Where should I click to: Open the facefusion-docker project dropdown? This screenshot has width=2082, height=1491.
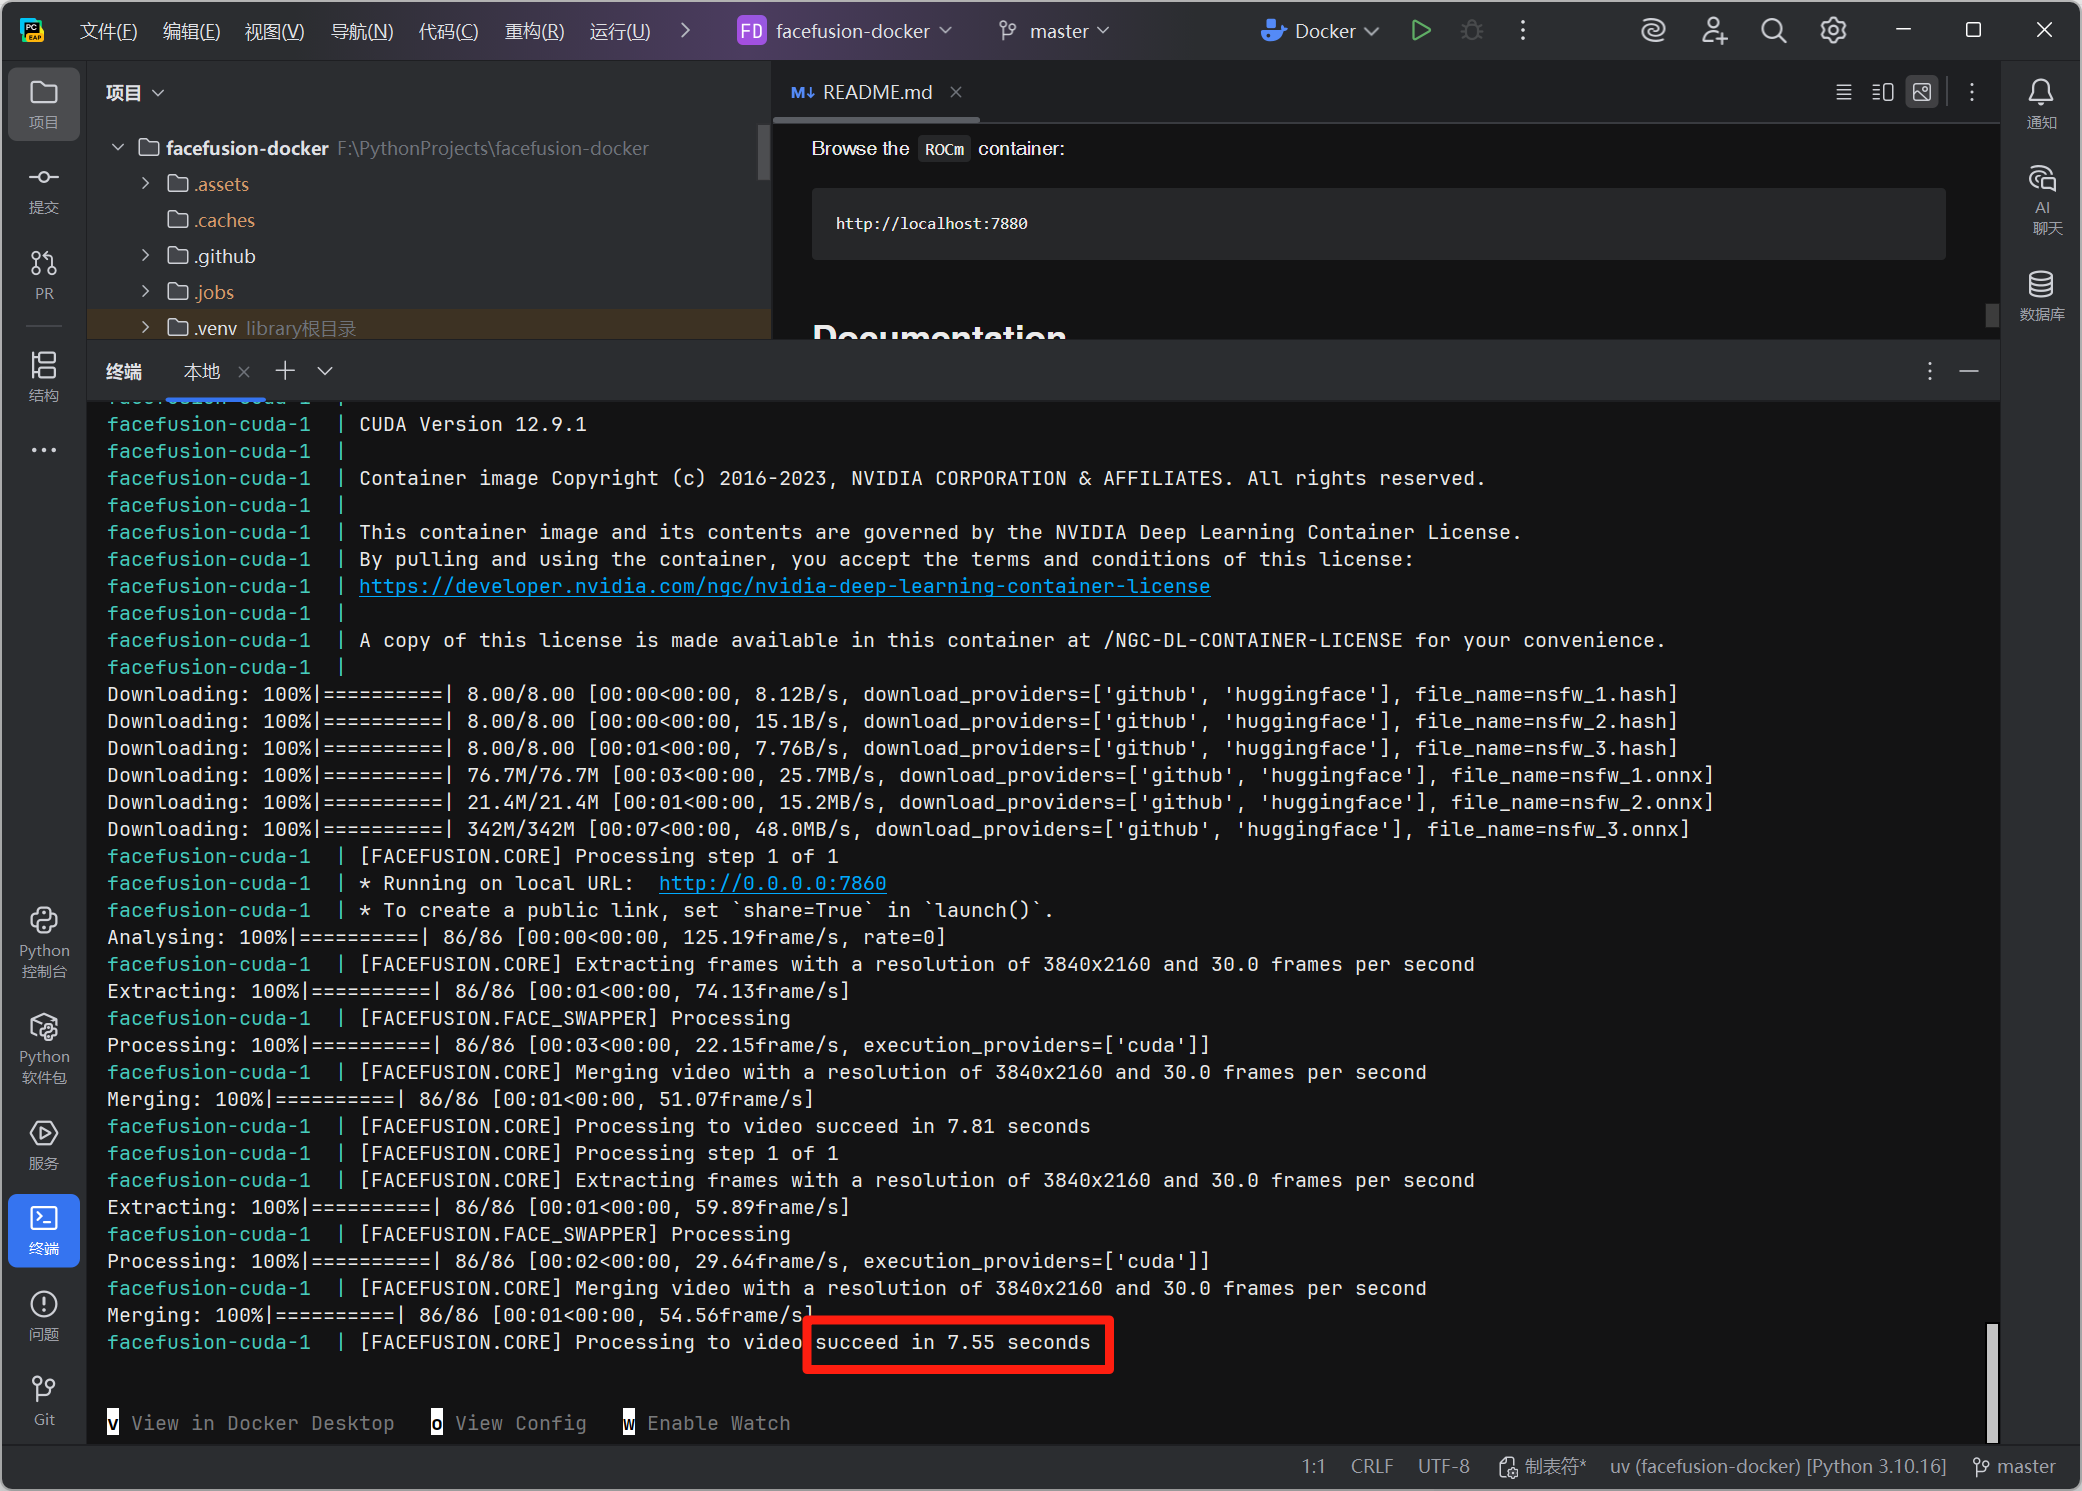coord(845,31)
